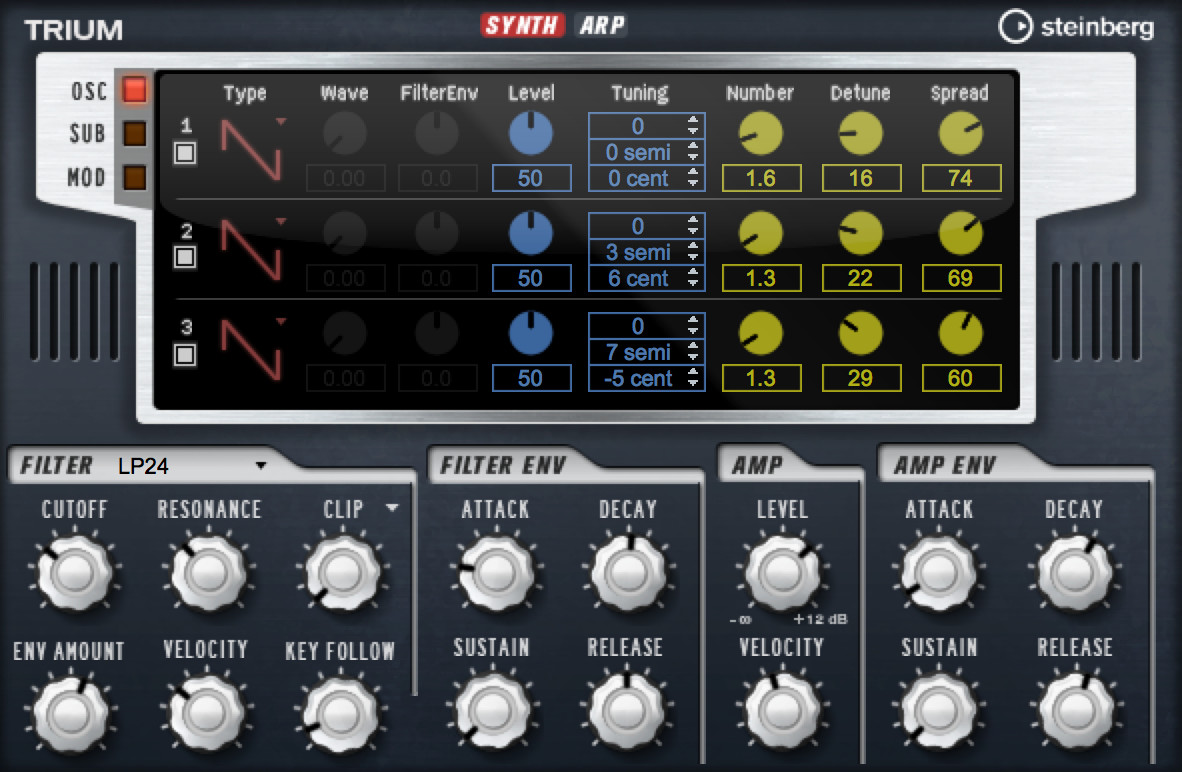Click the filter CUTOFF knob
The height and width of the screenshot is (772, 1182).
[74, 573]
